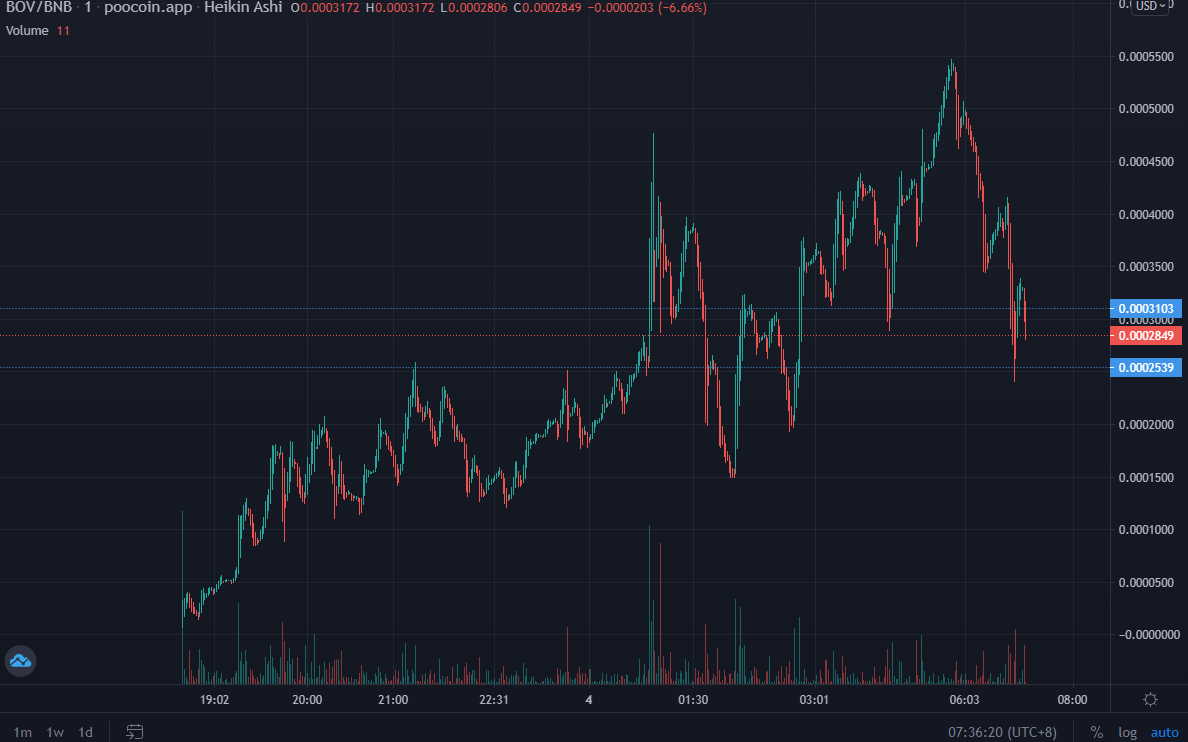Click the 20:00 time axis label
The height and width of the screenshot is (742, 1188).
307,700
